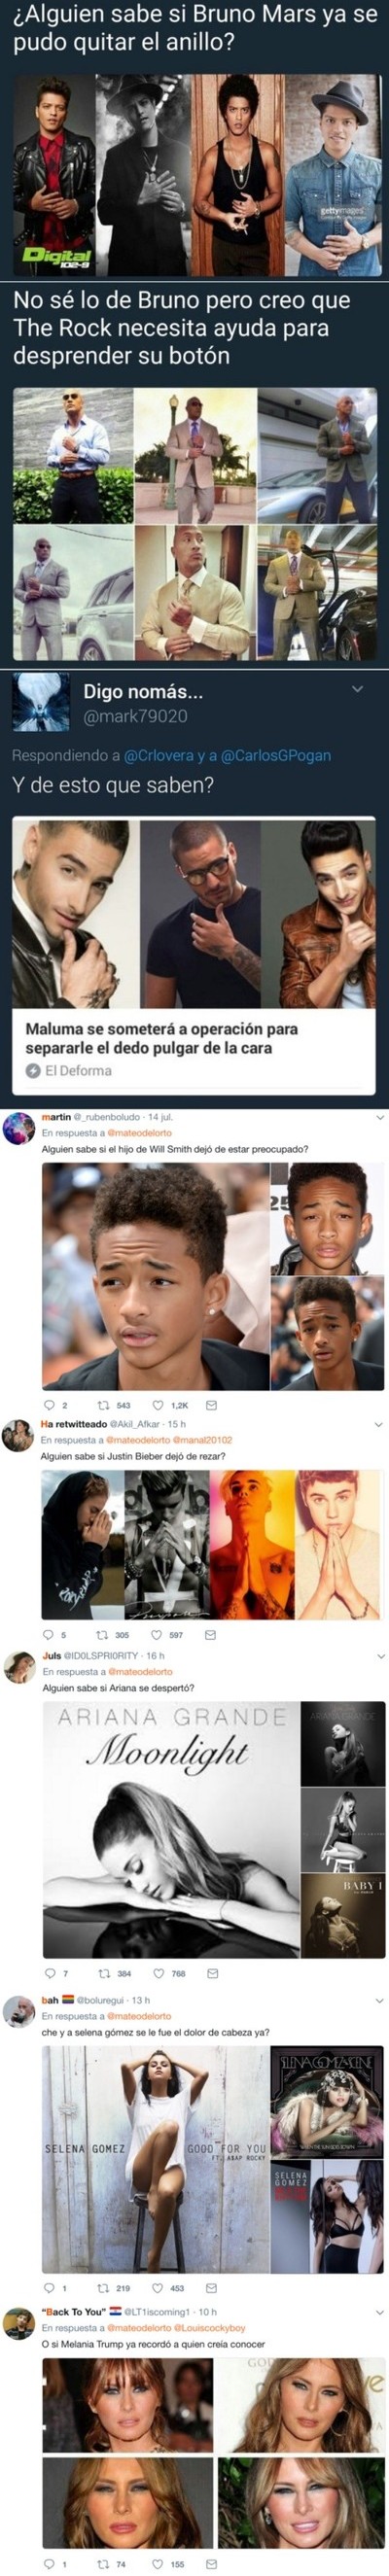Expand the options arrow on martin's tweet
This screenshot has height=2576, width=389.
click(x=379, y=1117)
